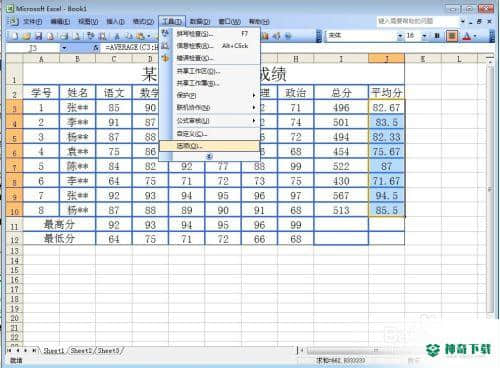Click the font color A icon
Viewport: 500px width, 368px height.
(x=467, y=36)
